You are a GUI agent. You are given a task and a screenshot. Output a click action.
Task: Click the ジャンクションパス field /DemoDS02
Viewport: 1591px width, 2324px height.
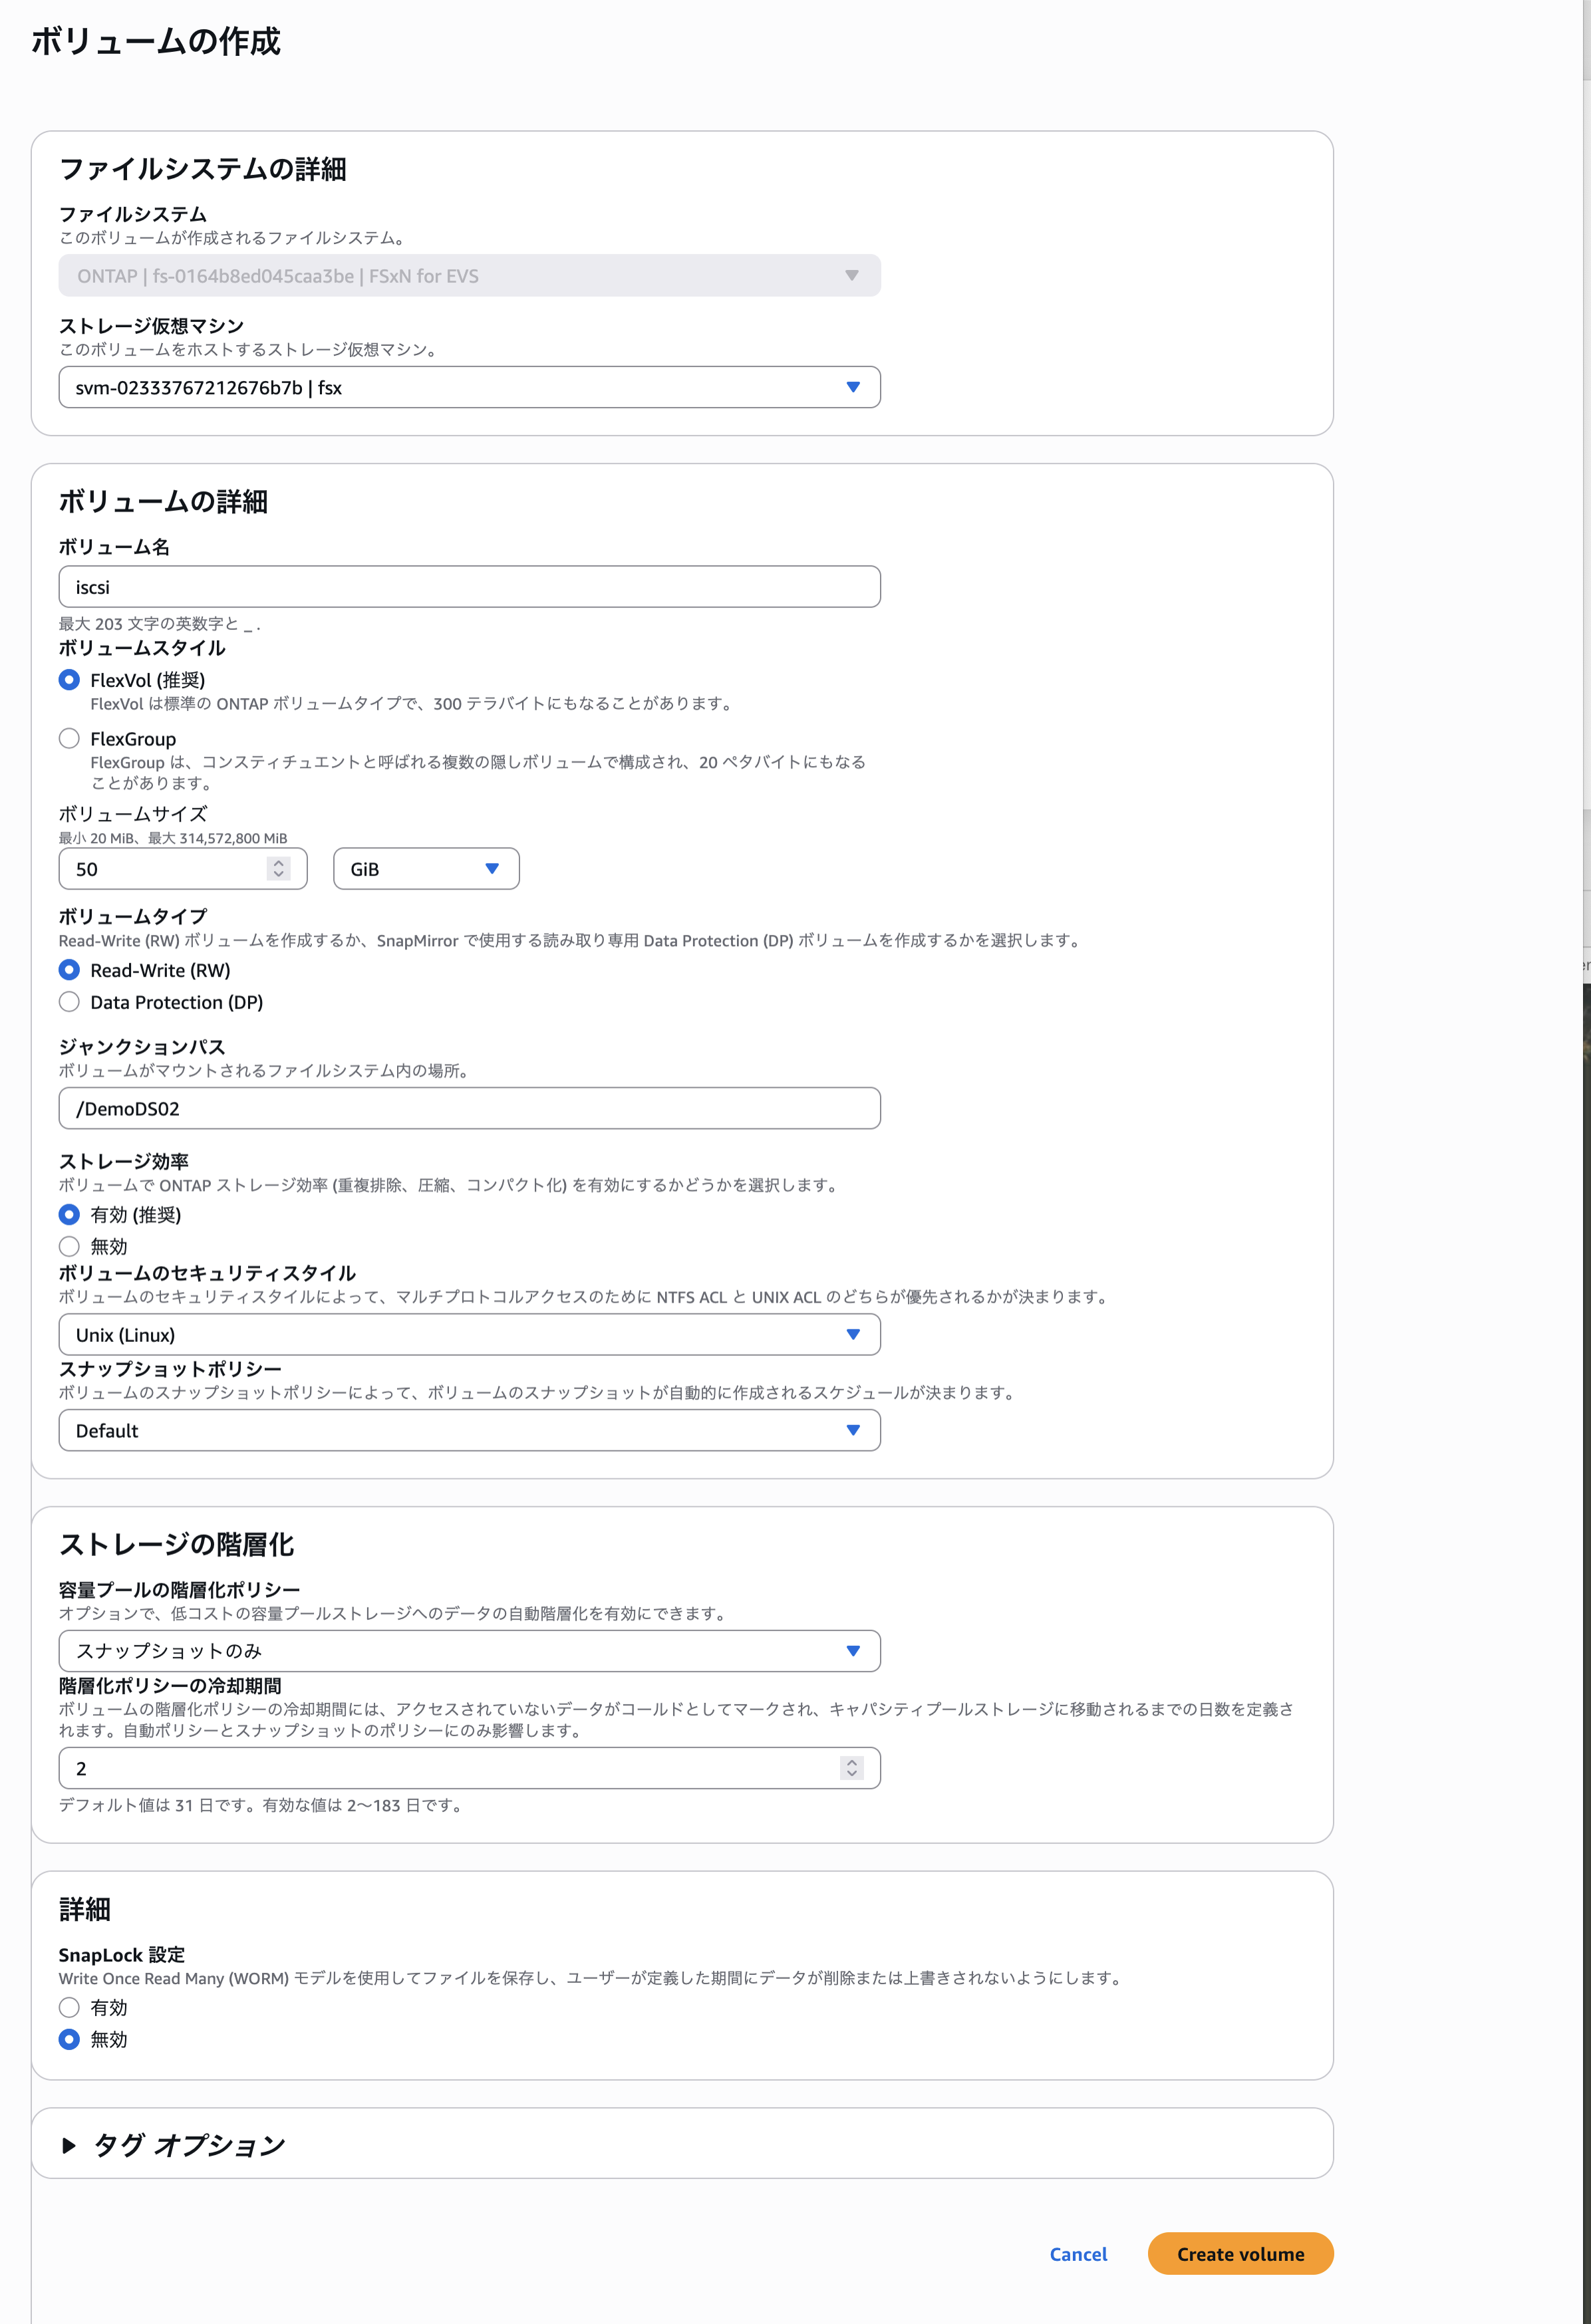click(x=469, y=1108)
